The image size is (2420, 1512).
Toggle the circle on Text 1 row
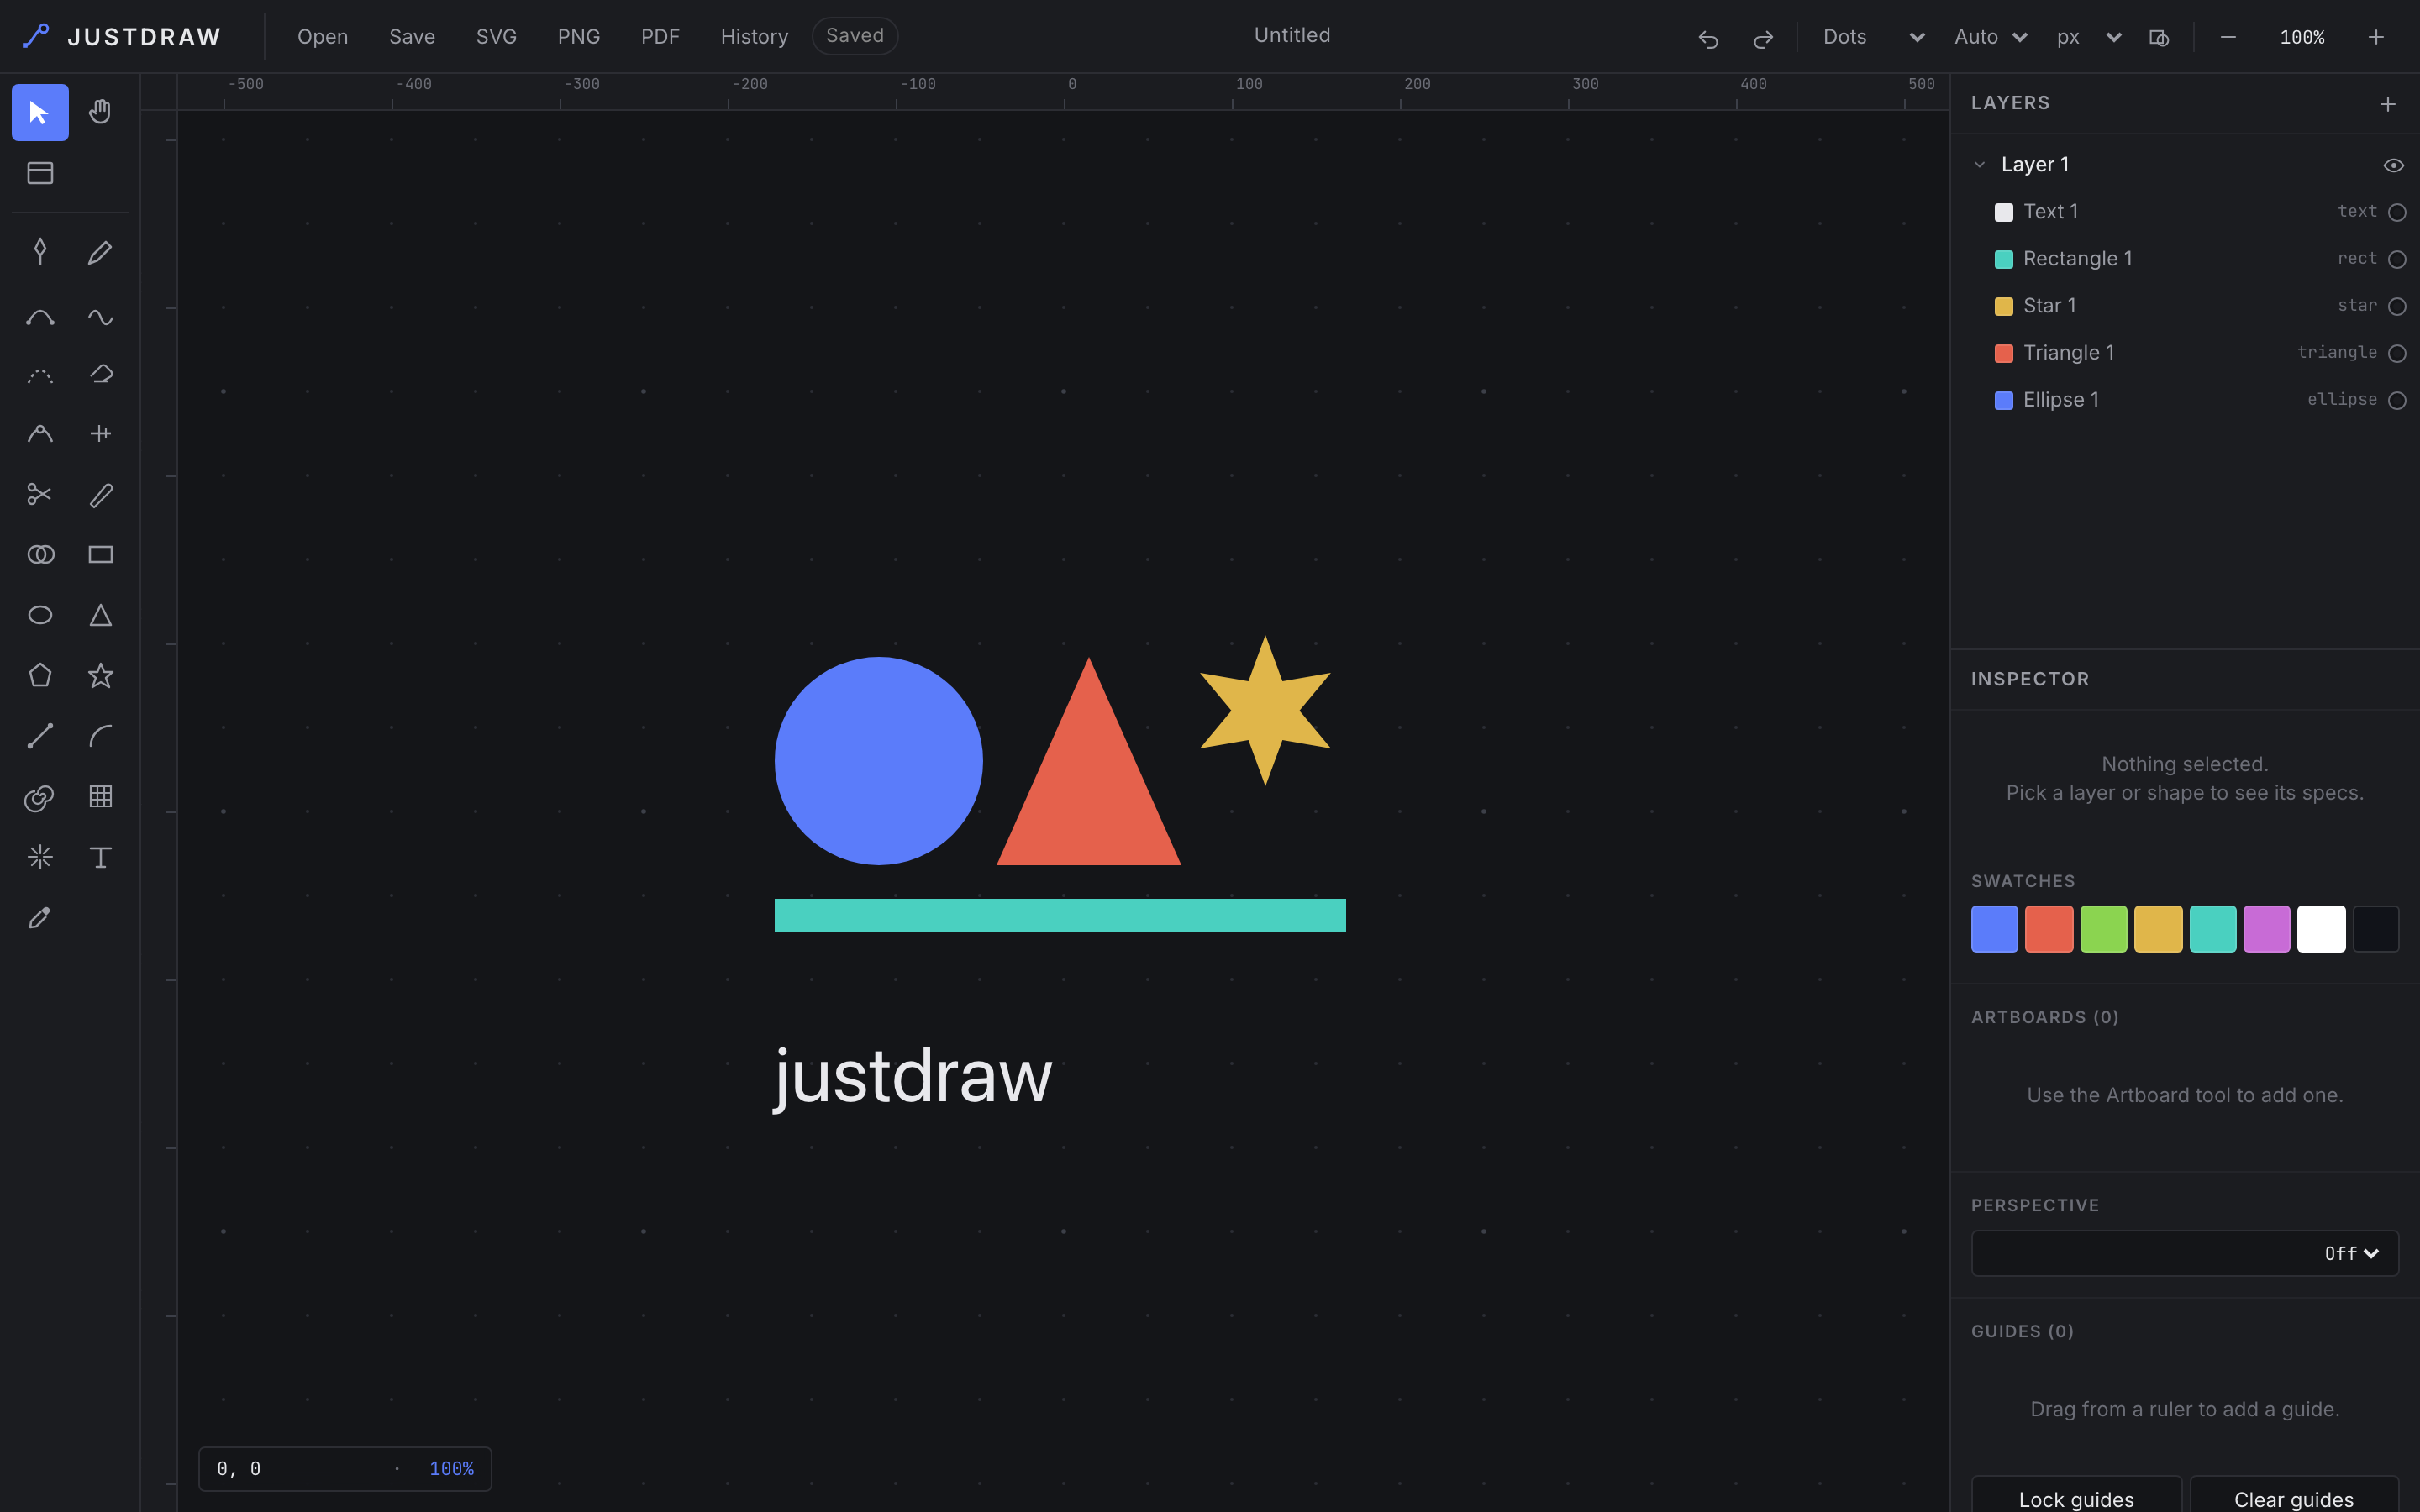pyautogui.click(x=2397, y=212)
